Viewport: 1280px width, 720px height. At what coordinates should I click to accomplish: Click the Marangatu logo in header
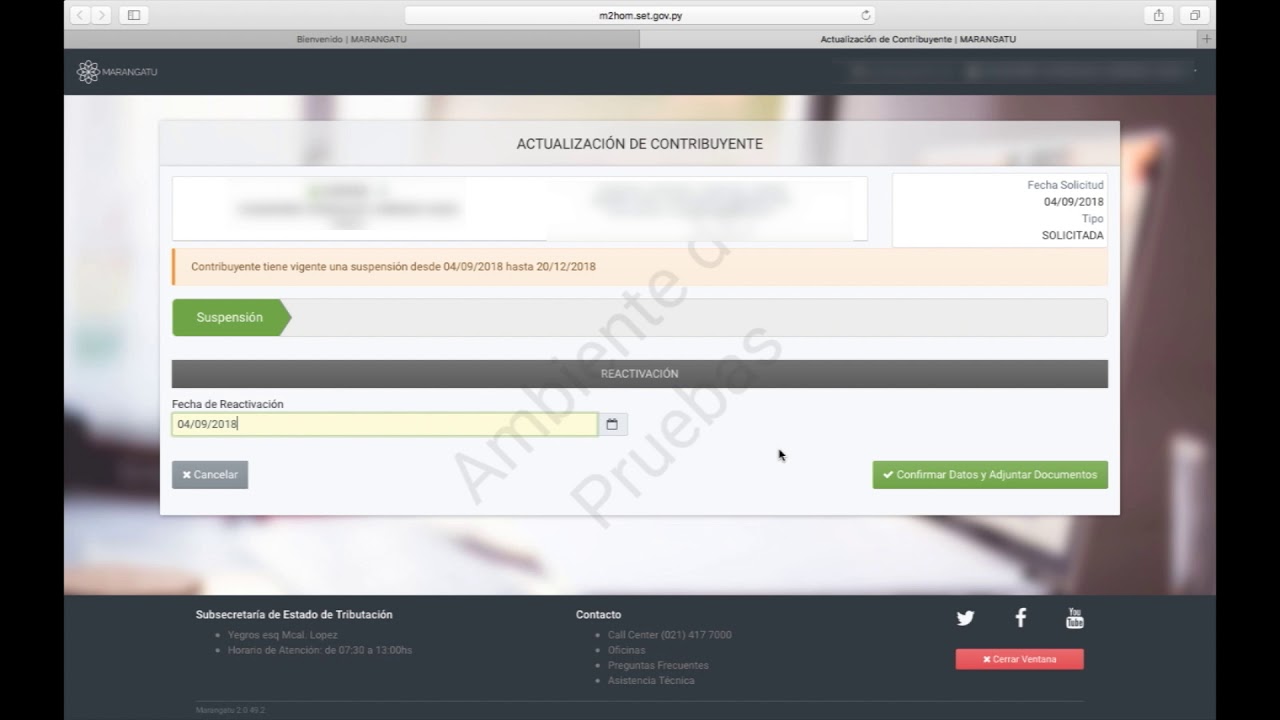click(x=117, y=72)
